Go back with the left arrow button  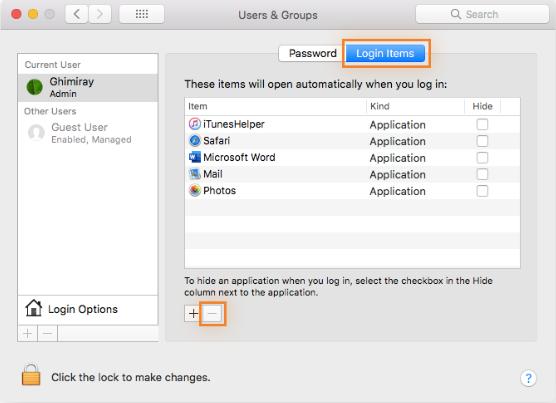(x=77, y=14)
